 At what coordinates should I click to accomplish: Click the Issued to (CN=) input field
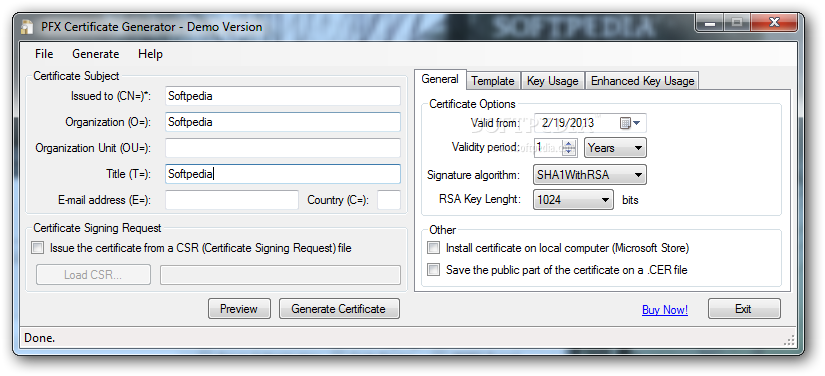click(283, 96)
